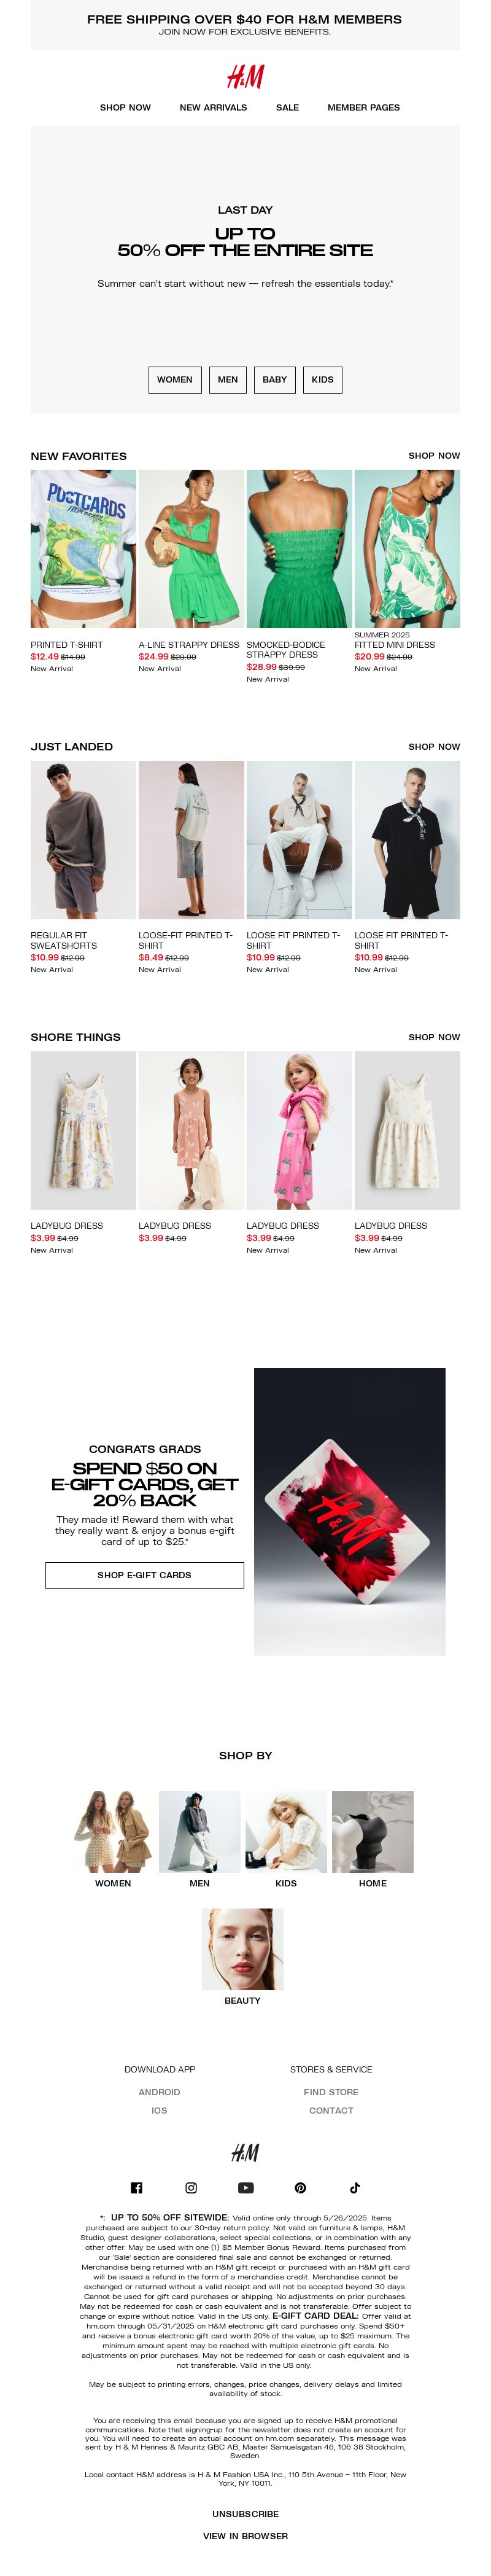The width and height of the screenshot is (491, 2576).
Task: Open the Home category thumbnail
Action: [x=372, y=1832]
